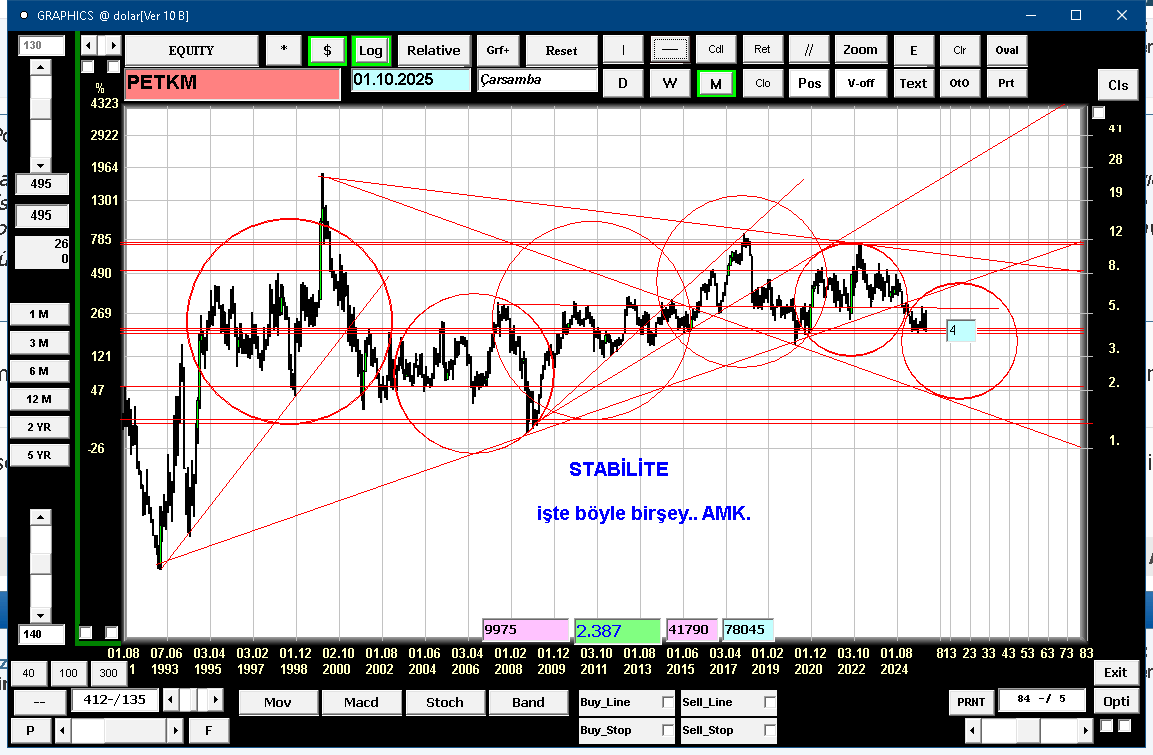Viewport: 1153px width, 755px height.
Task: Select the Oval drawing tool
Action: 1006,50
